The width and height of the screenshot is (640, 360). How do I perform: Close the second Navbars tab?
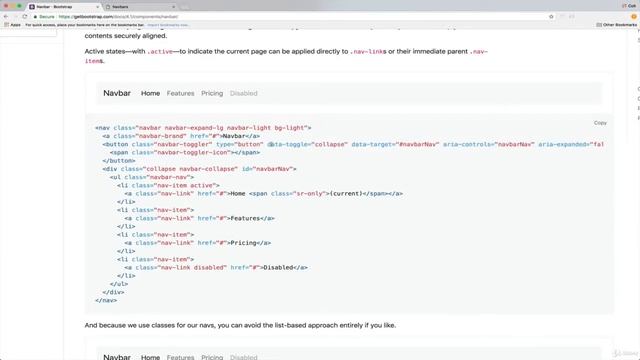point(173,7)
